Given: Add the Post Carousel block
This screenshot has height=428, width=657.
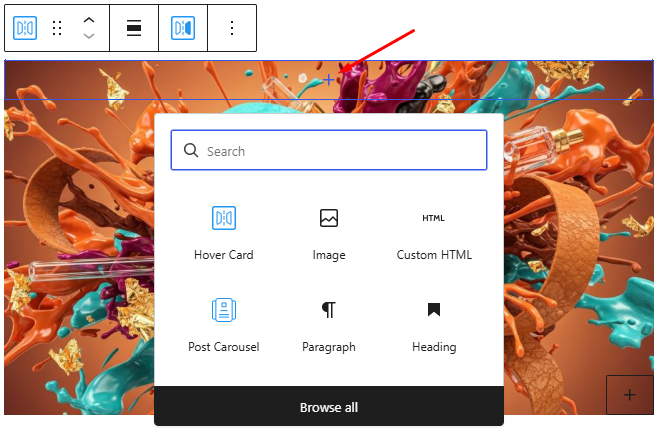Looking at the screenshot, I should [224, 324].
